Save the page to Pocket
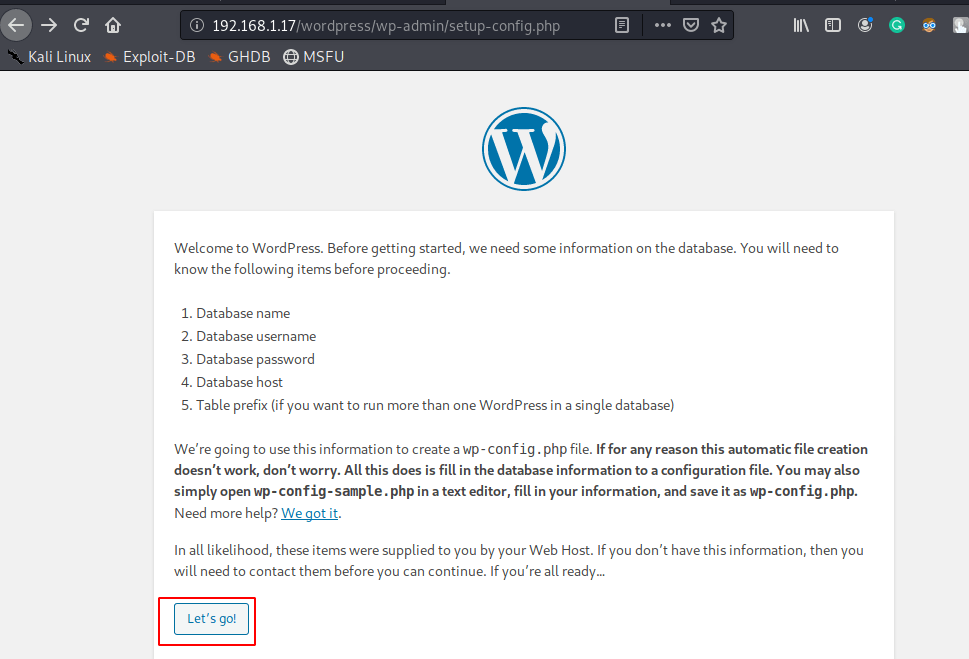Viewport: 969px width, 659px height. point(690,25)
